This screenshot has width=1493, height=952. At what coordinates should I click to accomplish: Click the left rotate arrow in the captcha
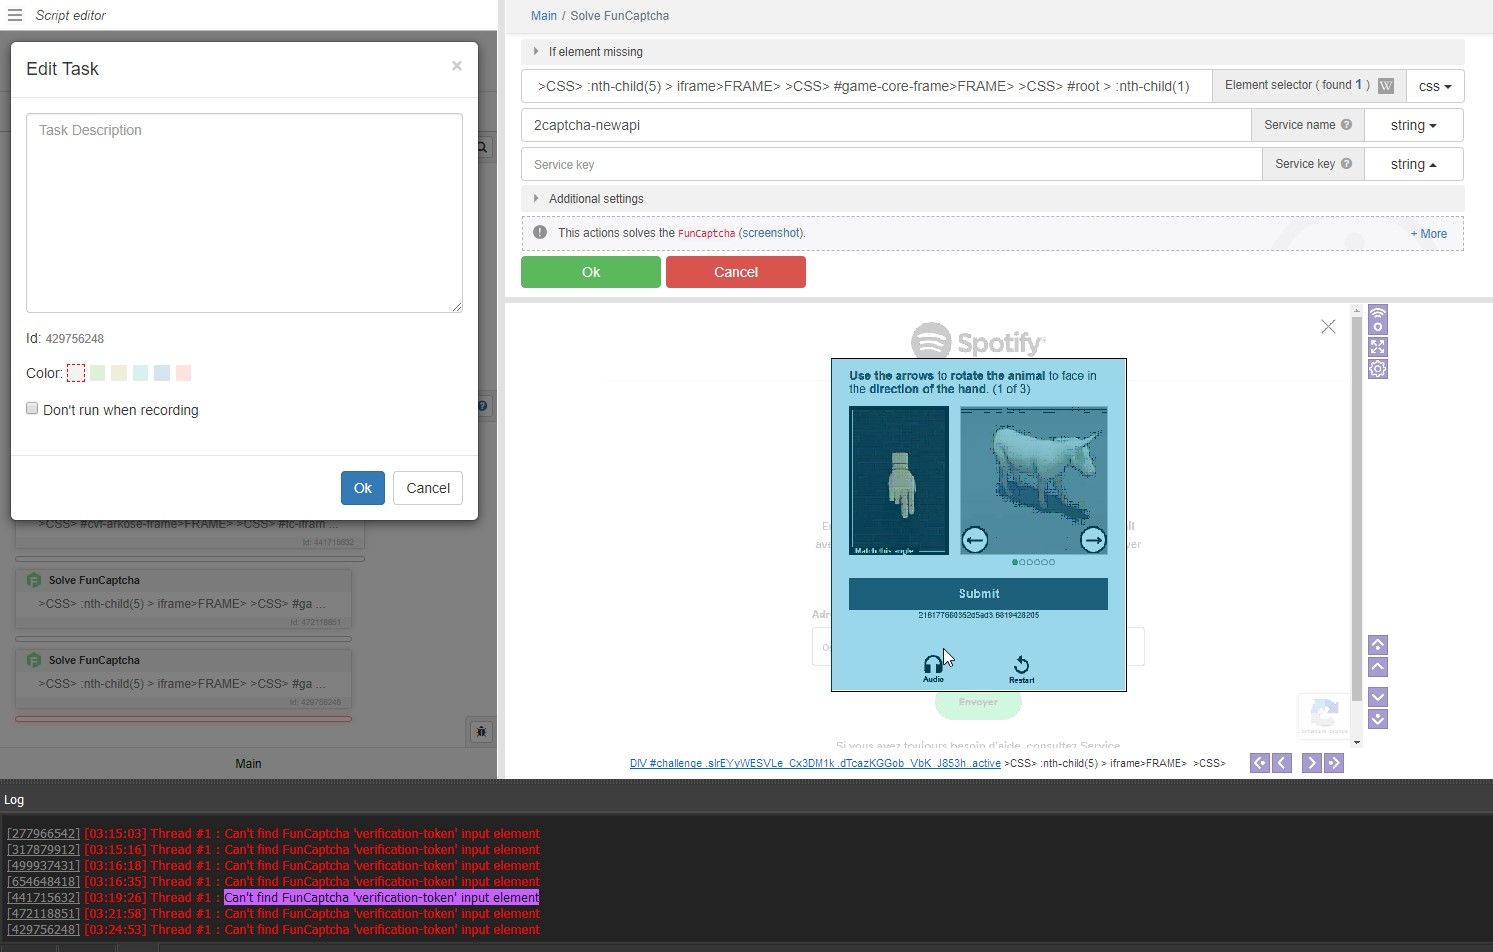click(975, 540)
